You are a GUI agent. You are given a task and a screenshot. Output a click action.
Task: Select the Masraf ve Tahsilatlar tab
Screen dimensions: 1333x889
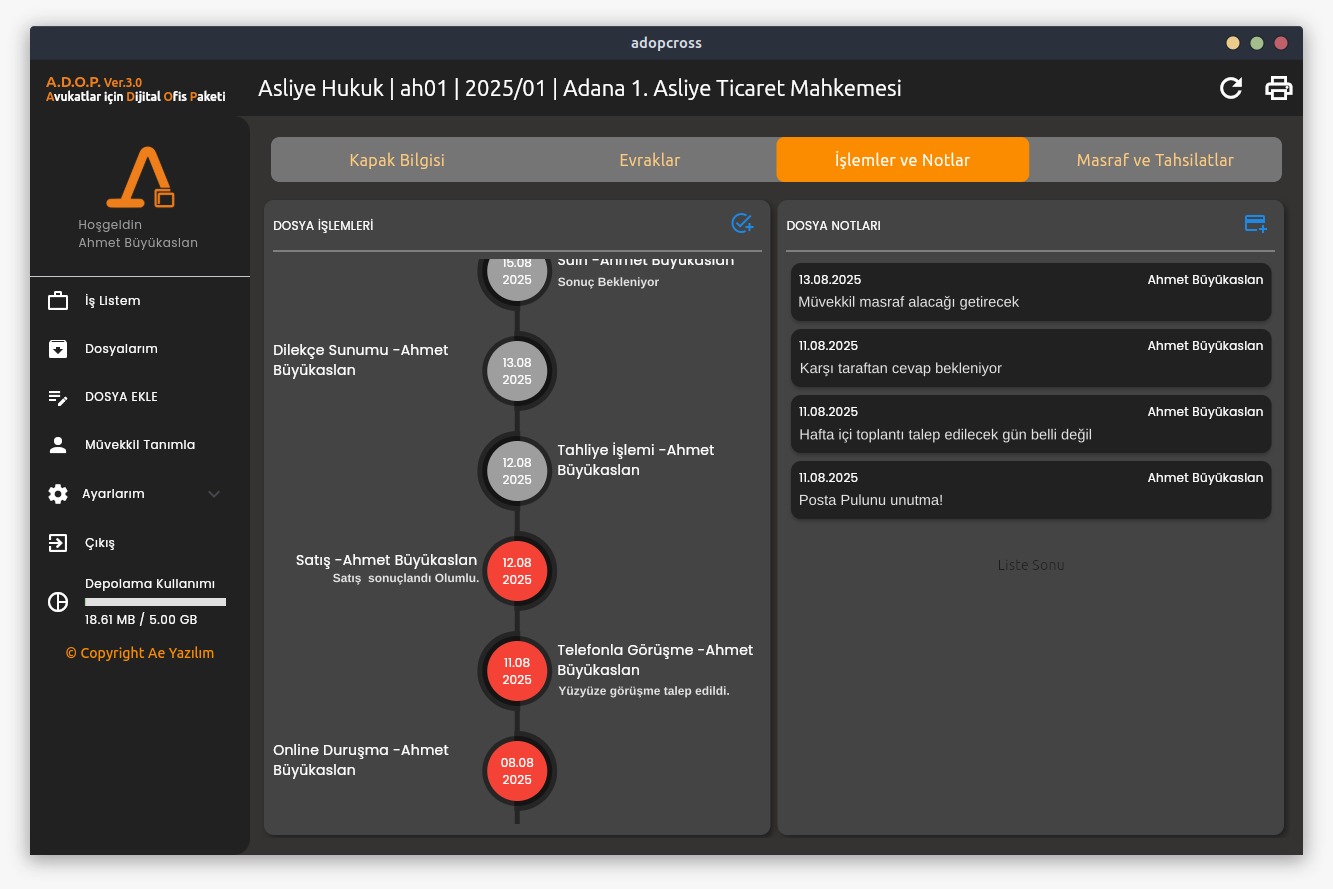1155,160
